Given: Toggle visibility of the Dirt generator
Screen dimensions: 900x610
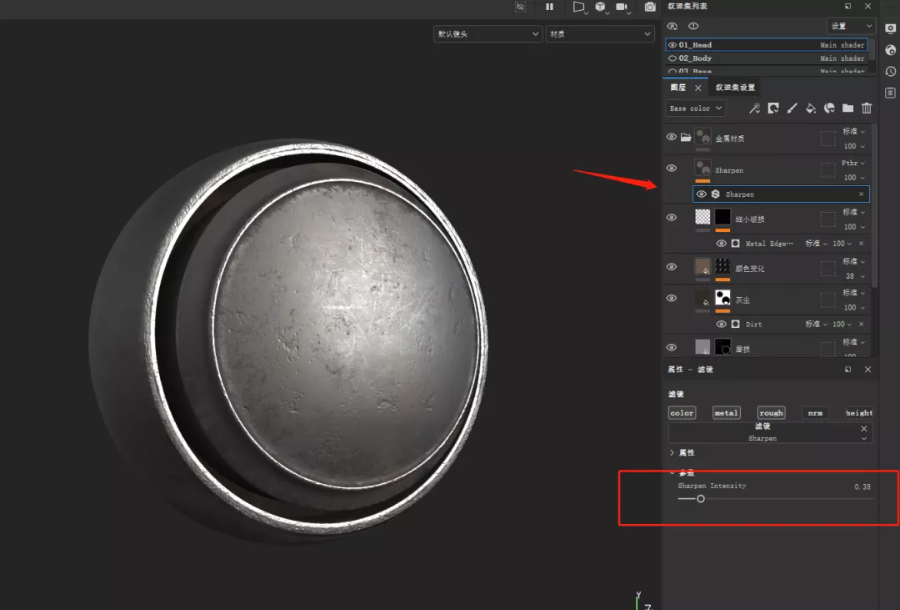Looking at the screenshot, I should click(x=721, y=324).
